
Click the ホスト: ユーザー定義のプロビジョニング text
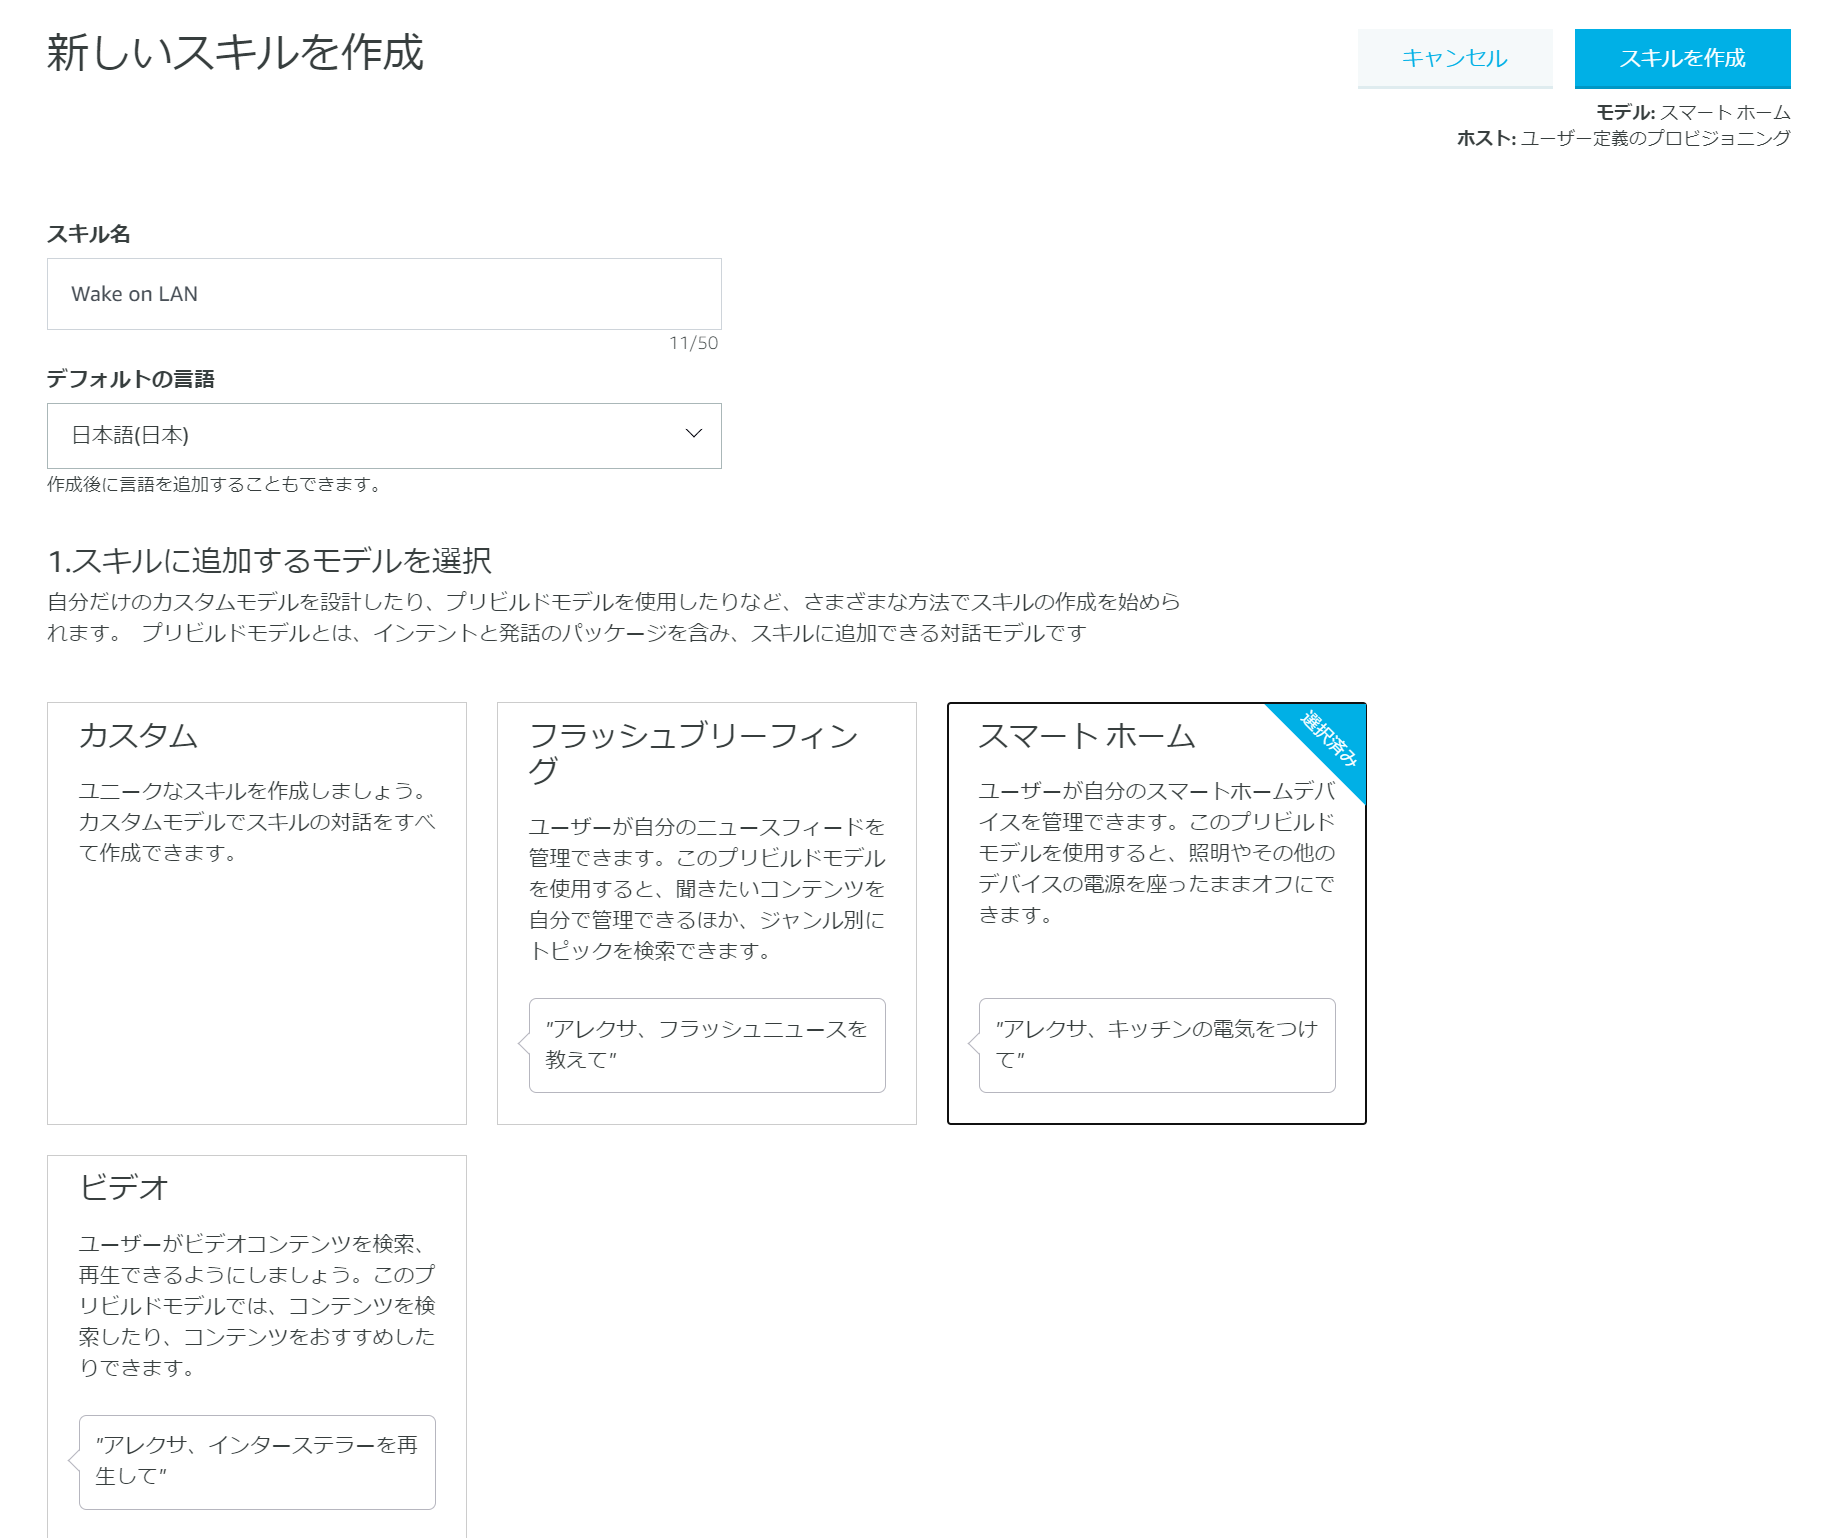coord(1623,138)
